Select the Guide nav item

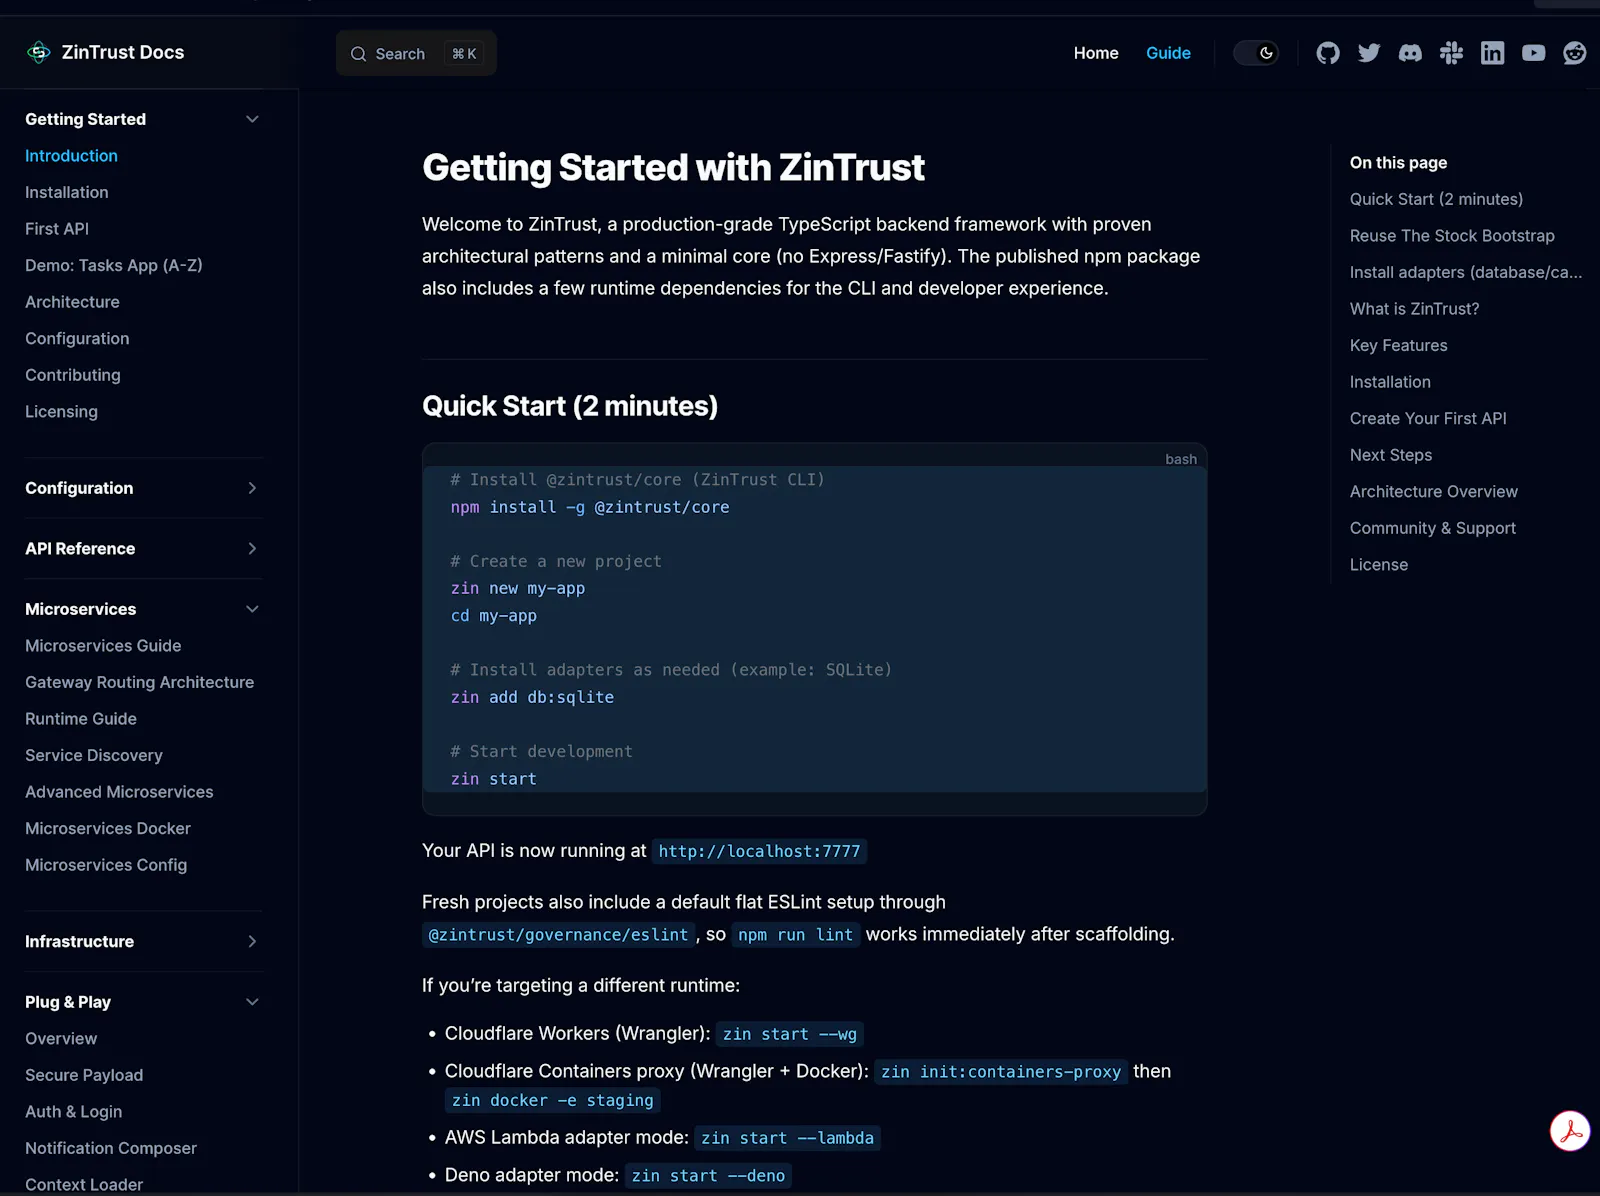[1168, 53]
